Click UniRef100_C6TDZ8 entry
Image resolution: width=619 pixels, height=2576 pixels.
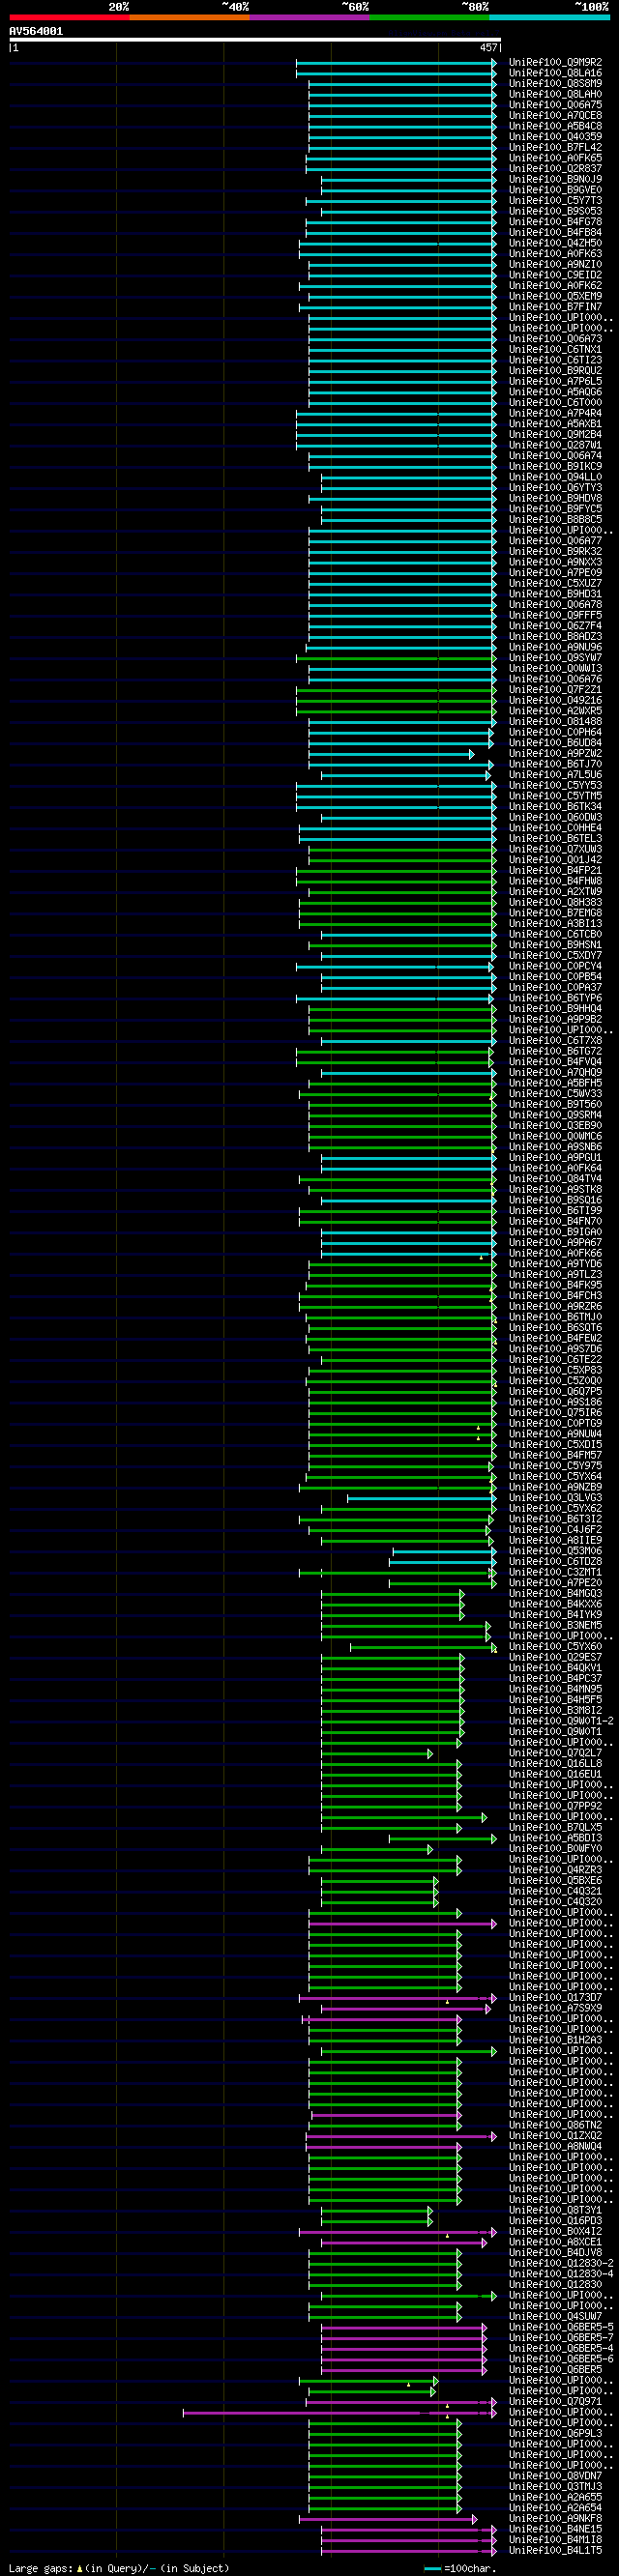pos(555,1562)
